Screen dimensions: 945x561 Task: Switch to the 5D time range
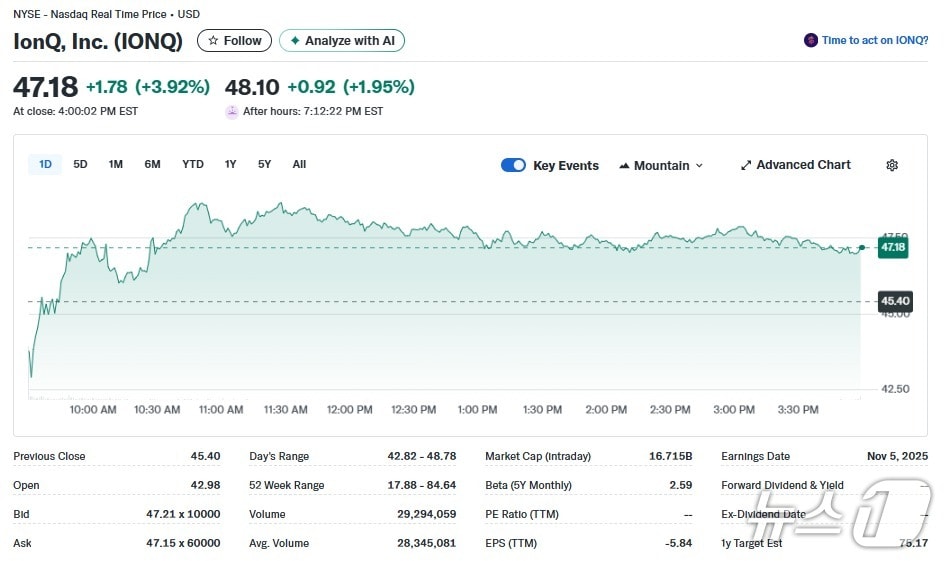tap(81, 165)
